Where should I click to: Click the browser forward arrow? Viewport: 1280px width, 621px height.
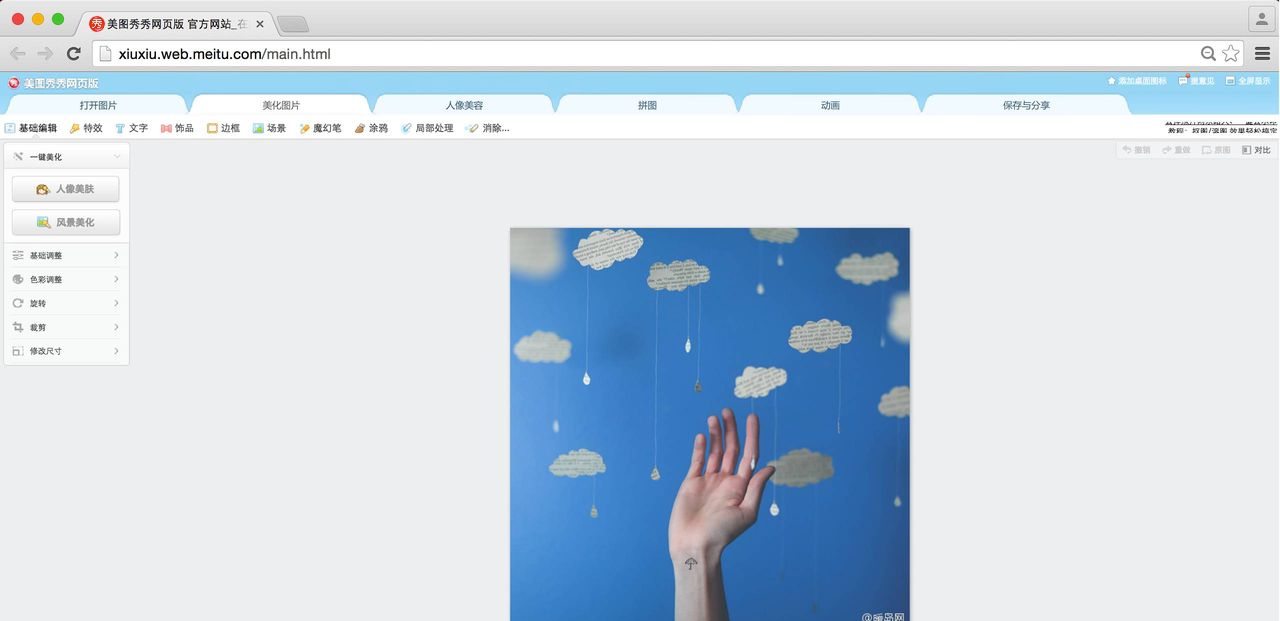(45, 54)
